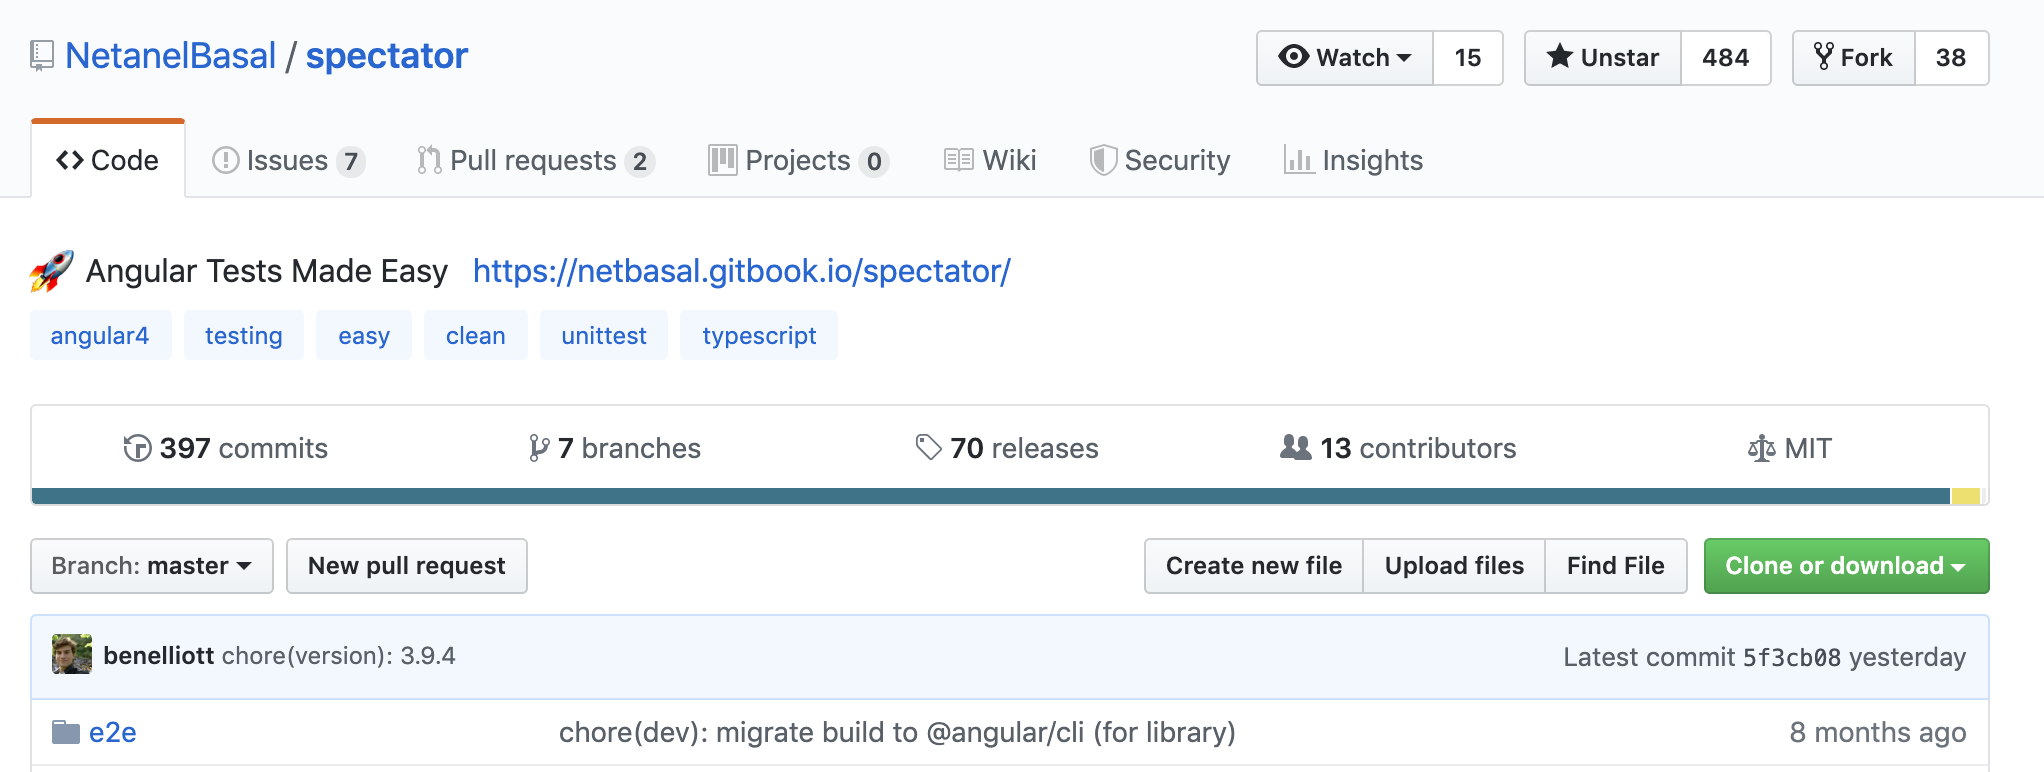The image size is (2044, 772).
Task: Click the e2e folder icon
Action: pyautogui.click(x=66, y=732)
